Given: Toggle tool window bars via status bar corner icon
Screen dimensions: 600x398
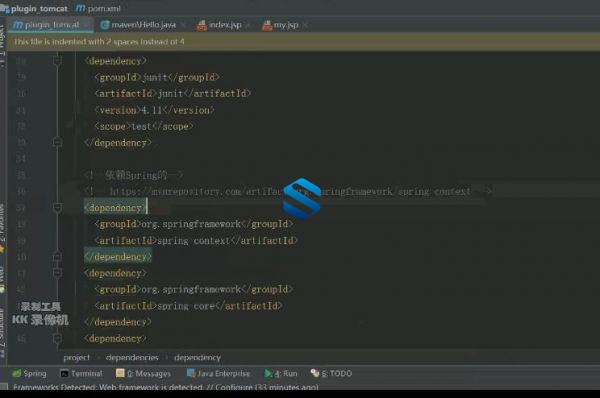Looking at the screenshot, I should tap(4, 387).
